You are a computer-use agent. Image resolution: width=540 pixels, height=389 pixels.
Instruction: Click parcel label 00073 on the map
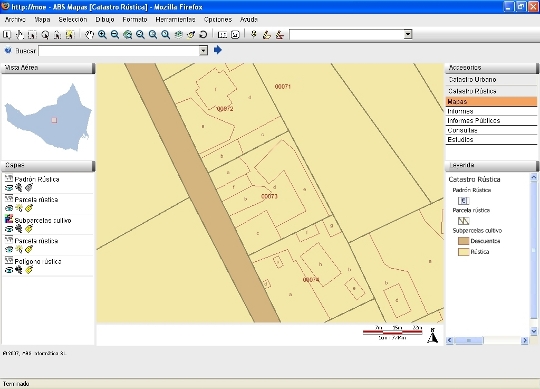[x=269, y=196]
